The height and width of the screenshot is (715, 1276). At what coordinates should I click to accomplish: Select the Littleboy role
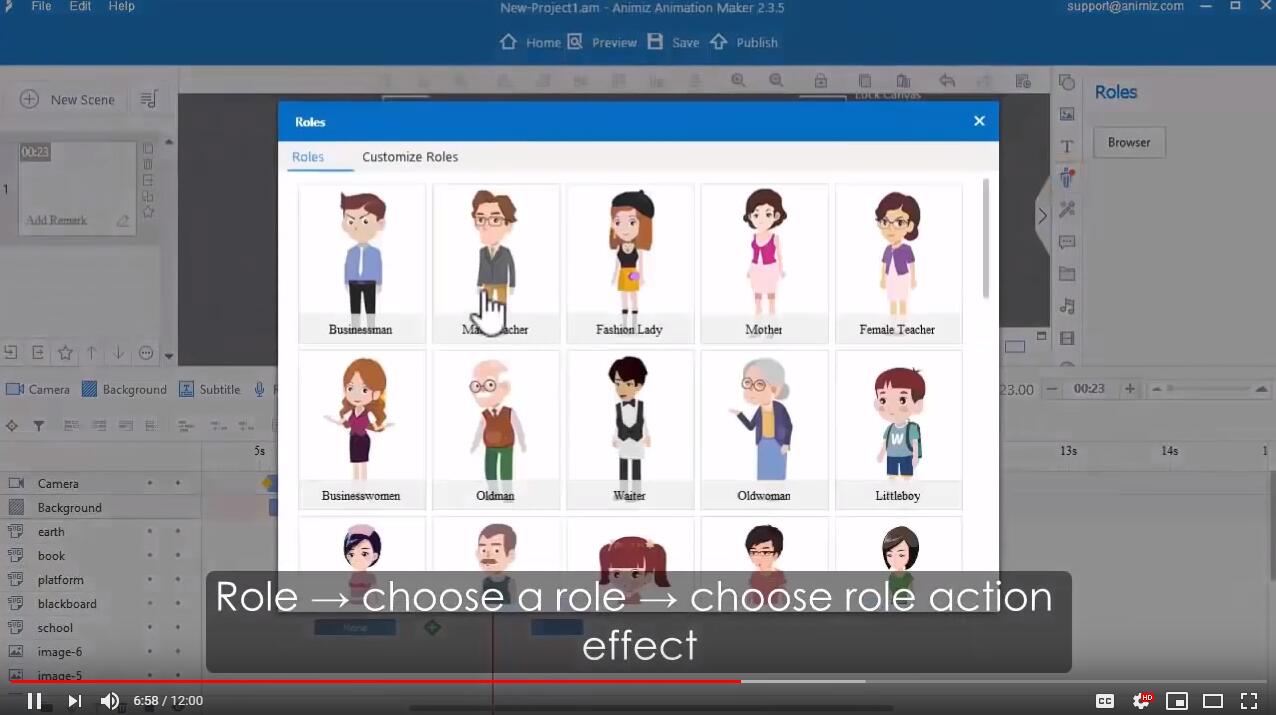pyautogui.click(x=897, y=429)
